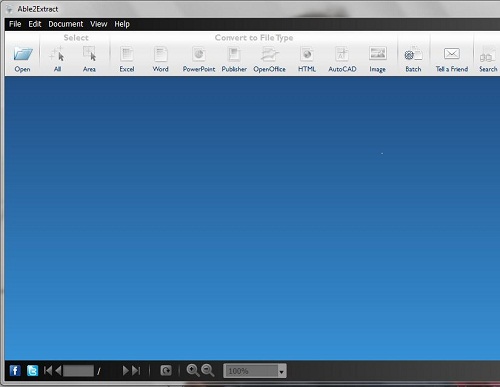
Task: Open the Twitter icon in bottom bar
Action: (32, 371)
